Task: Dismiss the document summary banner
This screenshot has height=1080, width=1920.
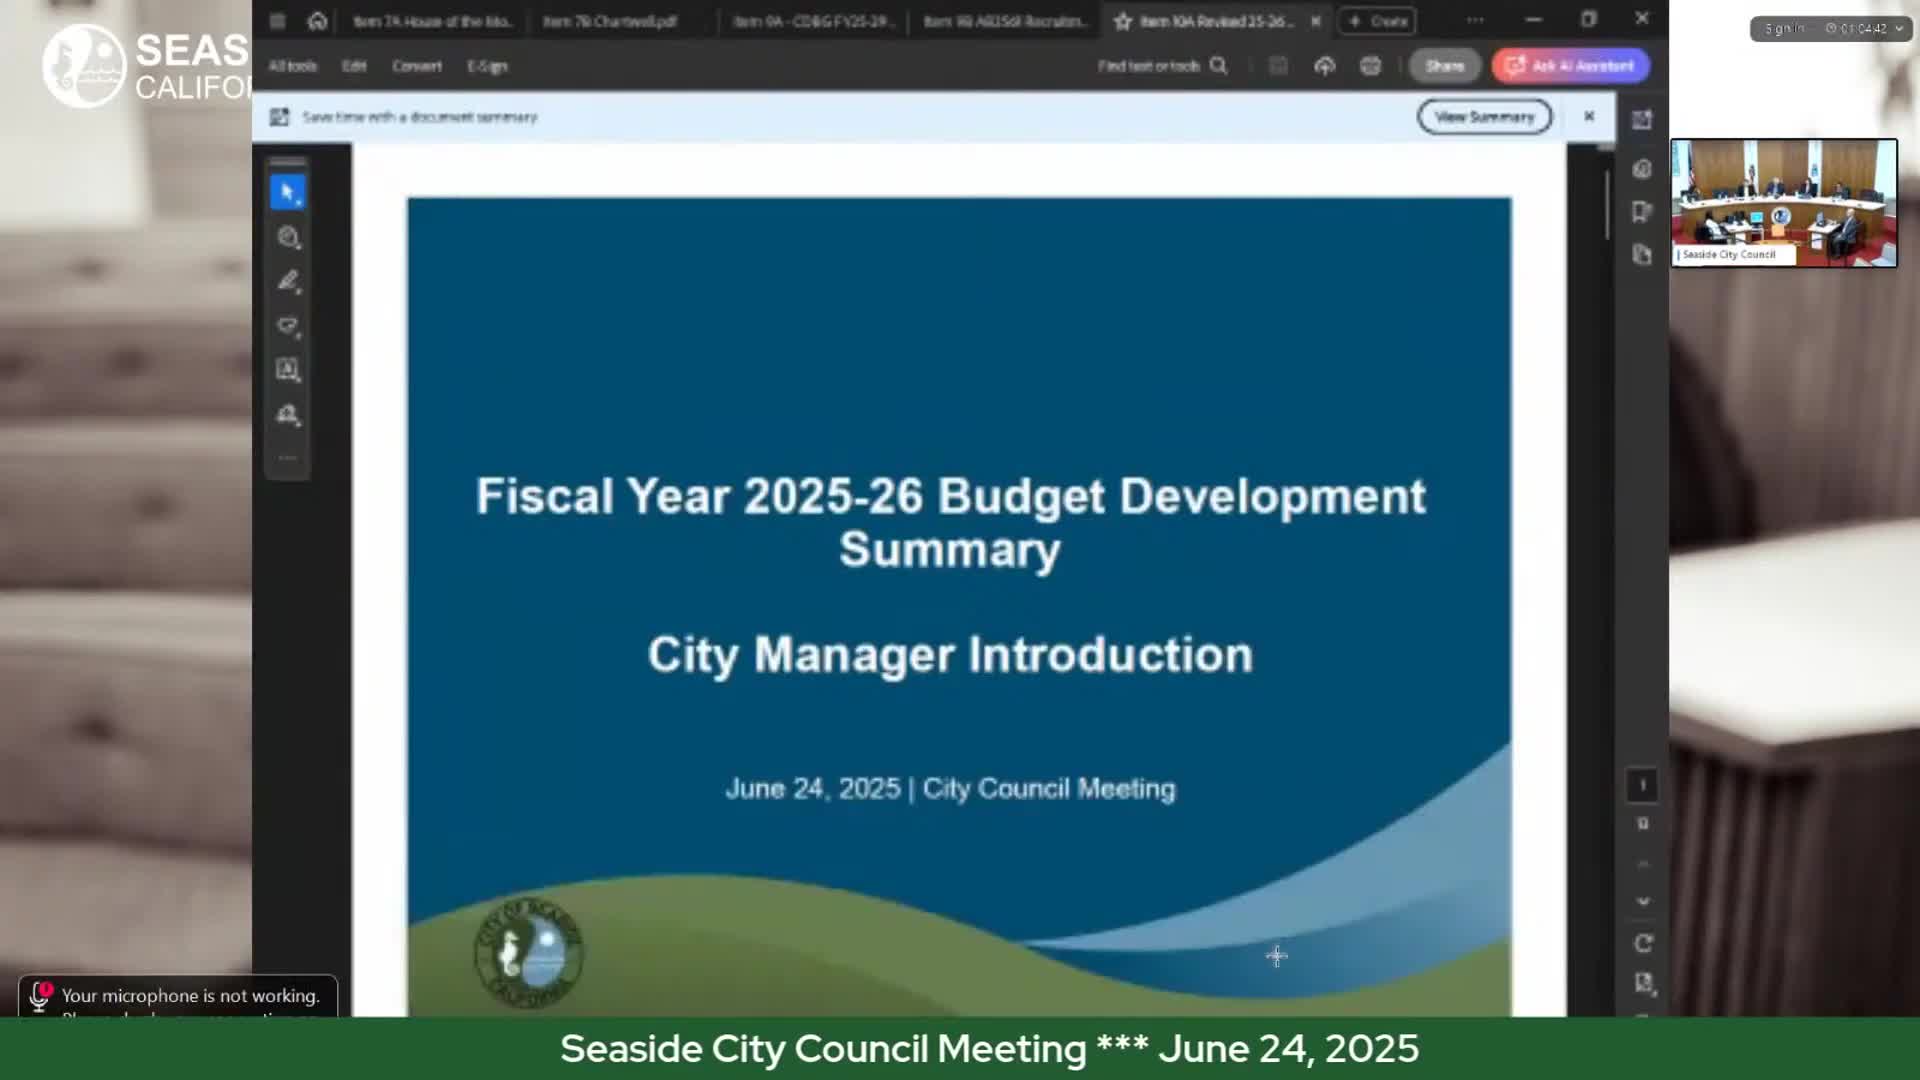Action: pyautogui.click(x=1589, y=117)
